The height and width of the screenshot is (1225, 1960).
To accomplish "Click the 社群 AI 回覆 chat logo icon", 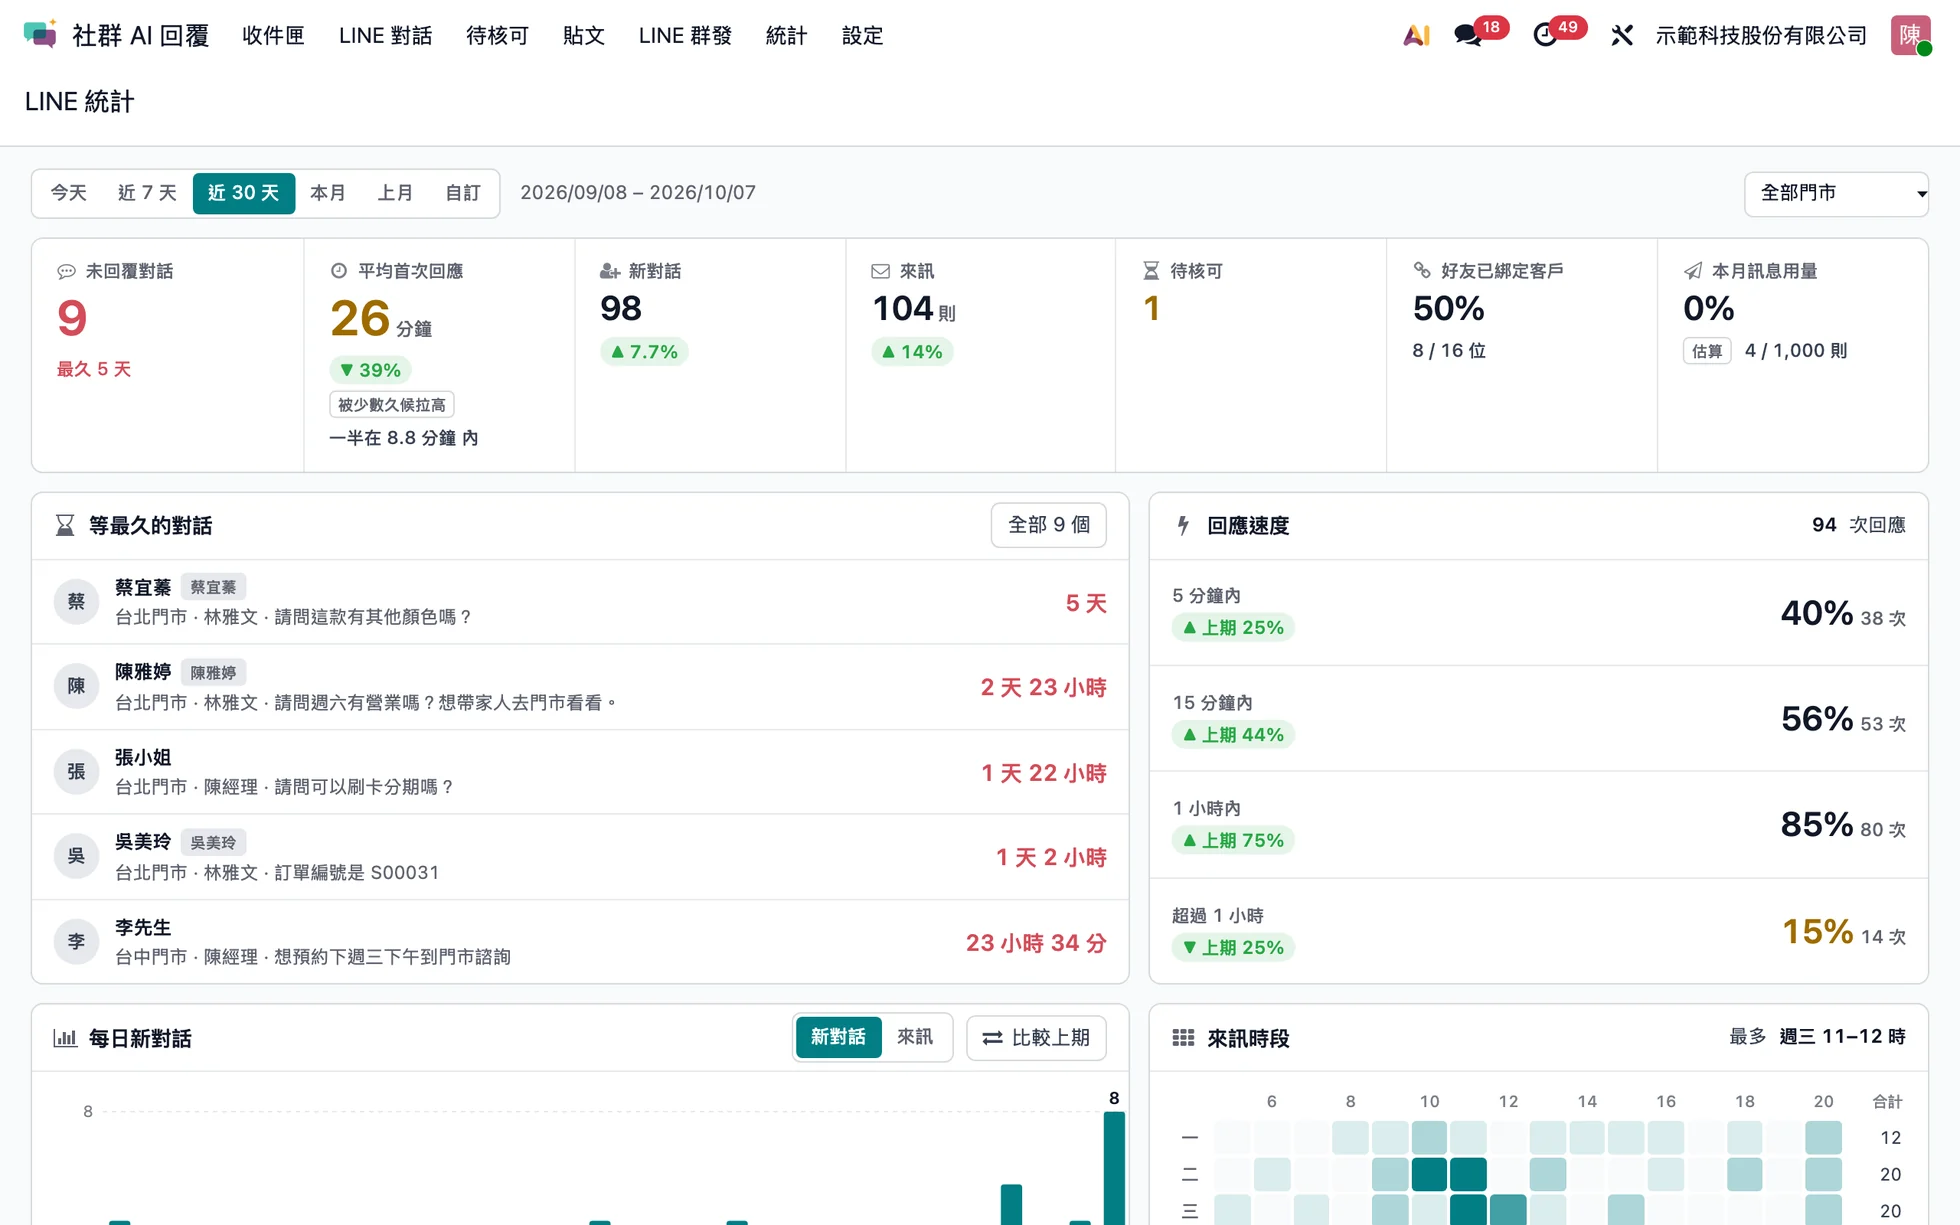I will 40,35.
